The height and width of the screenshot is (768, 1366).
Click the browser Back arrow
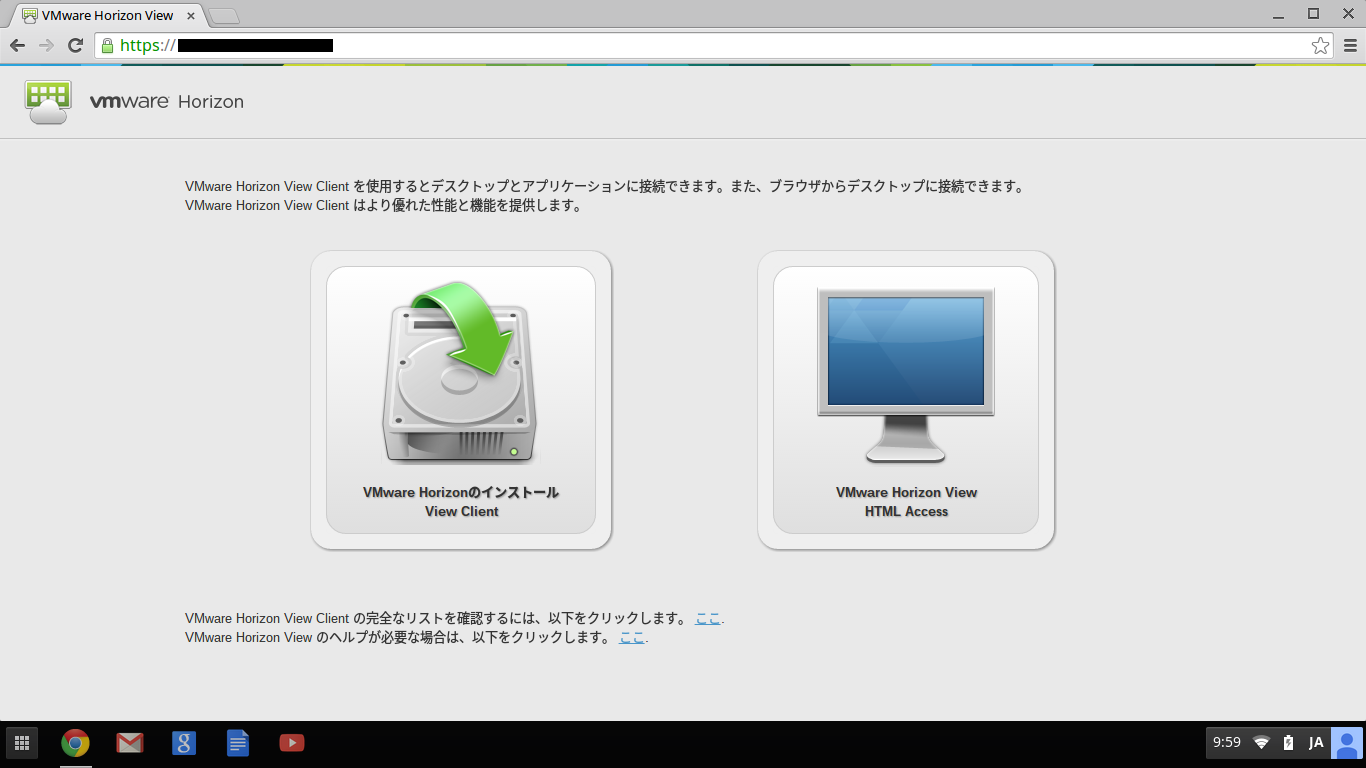coord(17,45)
